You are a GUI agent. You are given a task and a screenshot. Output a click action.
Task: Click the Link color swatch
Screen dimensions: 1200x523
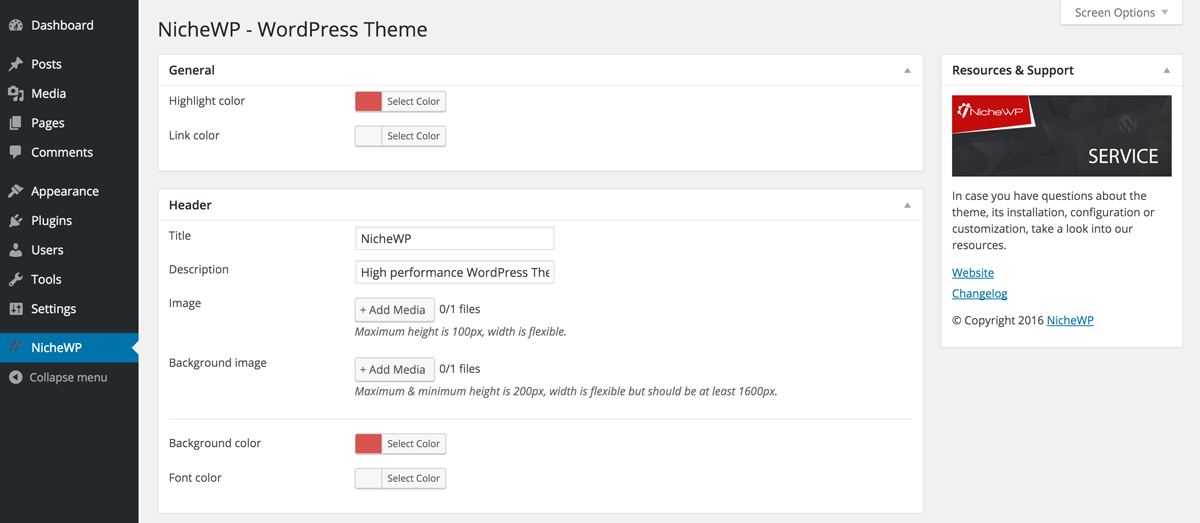pos(369,136)
